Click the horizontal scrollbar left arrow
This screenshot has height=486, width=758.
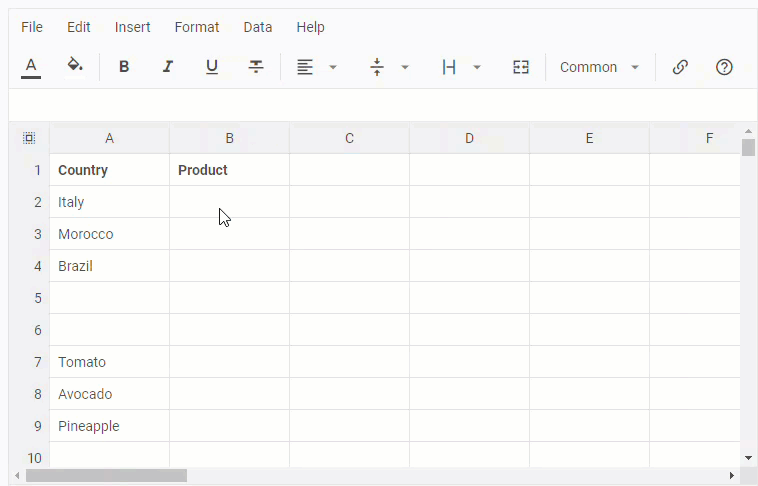pyautogui.click(x=17, y=475)
